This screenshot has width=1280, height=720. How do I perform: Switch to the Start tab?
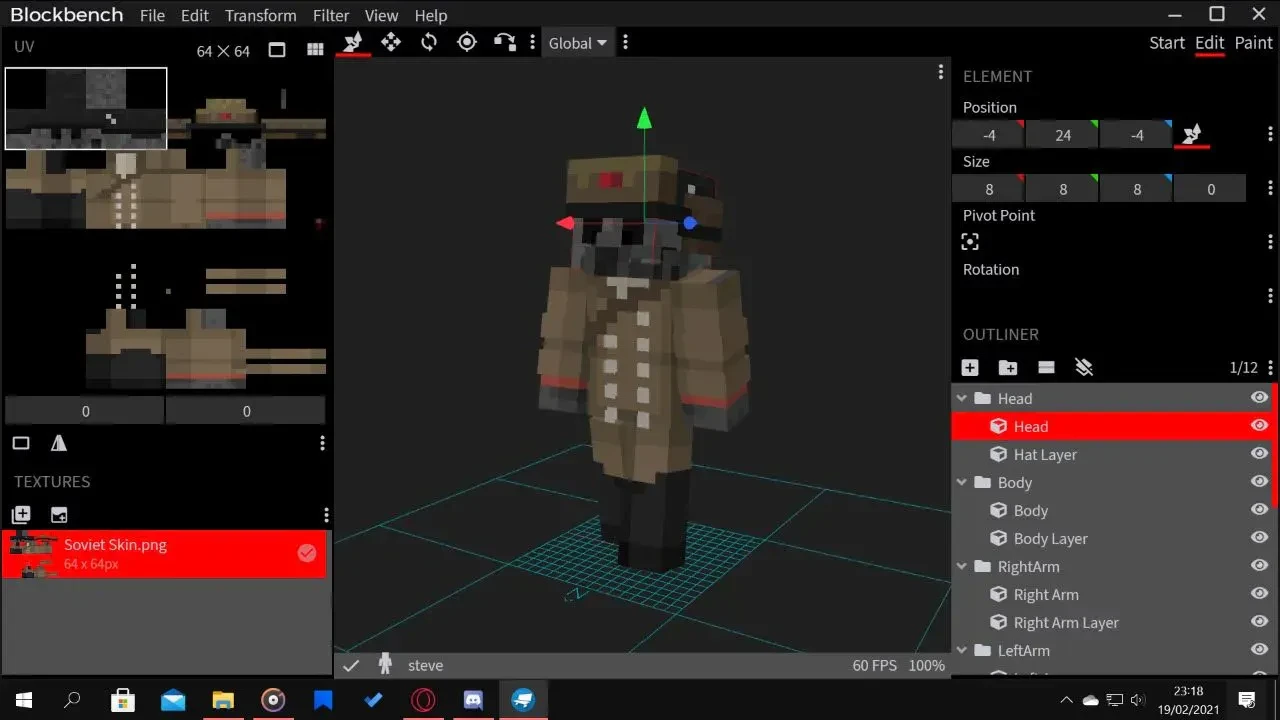1167,43
